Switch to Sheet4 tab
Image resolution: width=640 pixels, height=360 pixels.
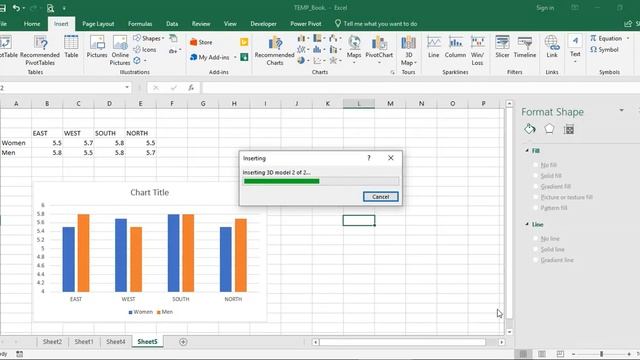pyautogui.click(x=116, y=342)
